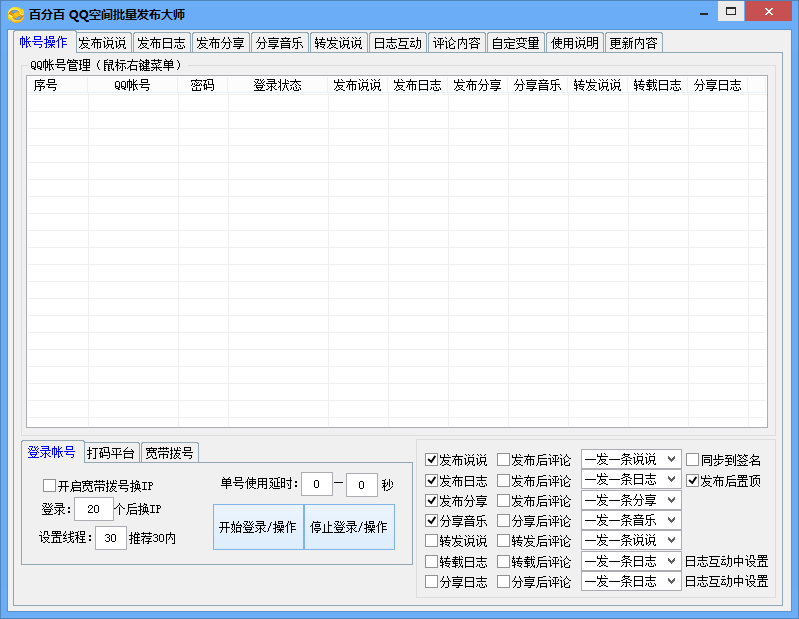Switch to the 发布日志 tab

point(161,43)
